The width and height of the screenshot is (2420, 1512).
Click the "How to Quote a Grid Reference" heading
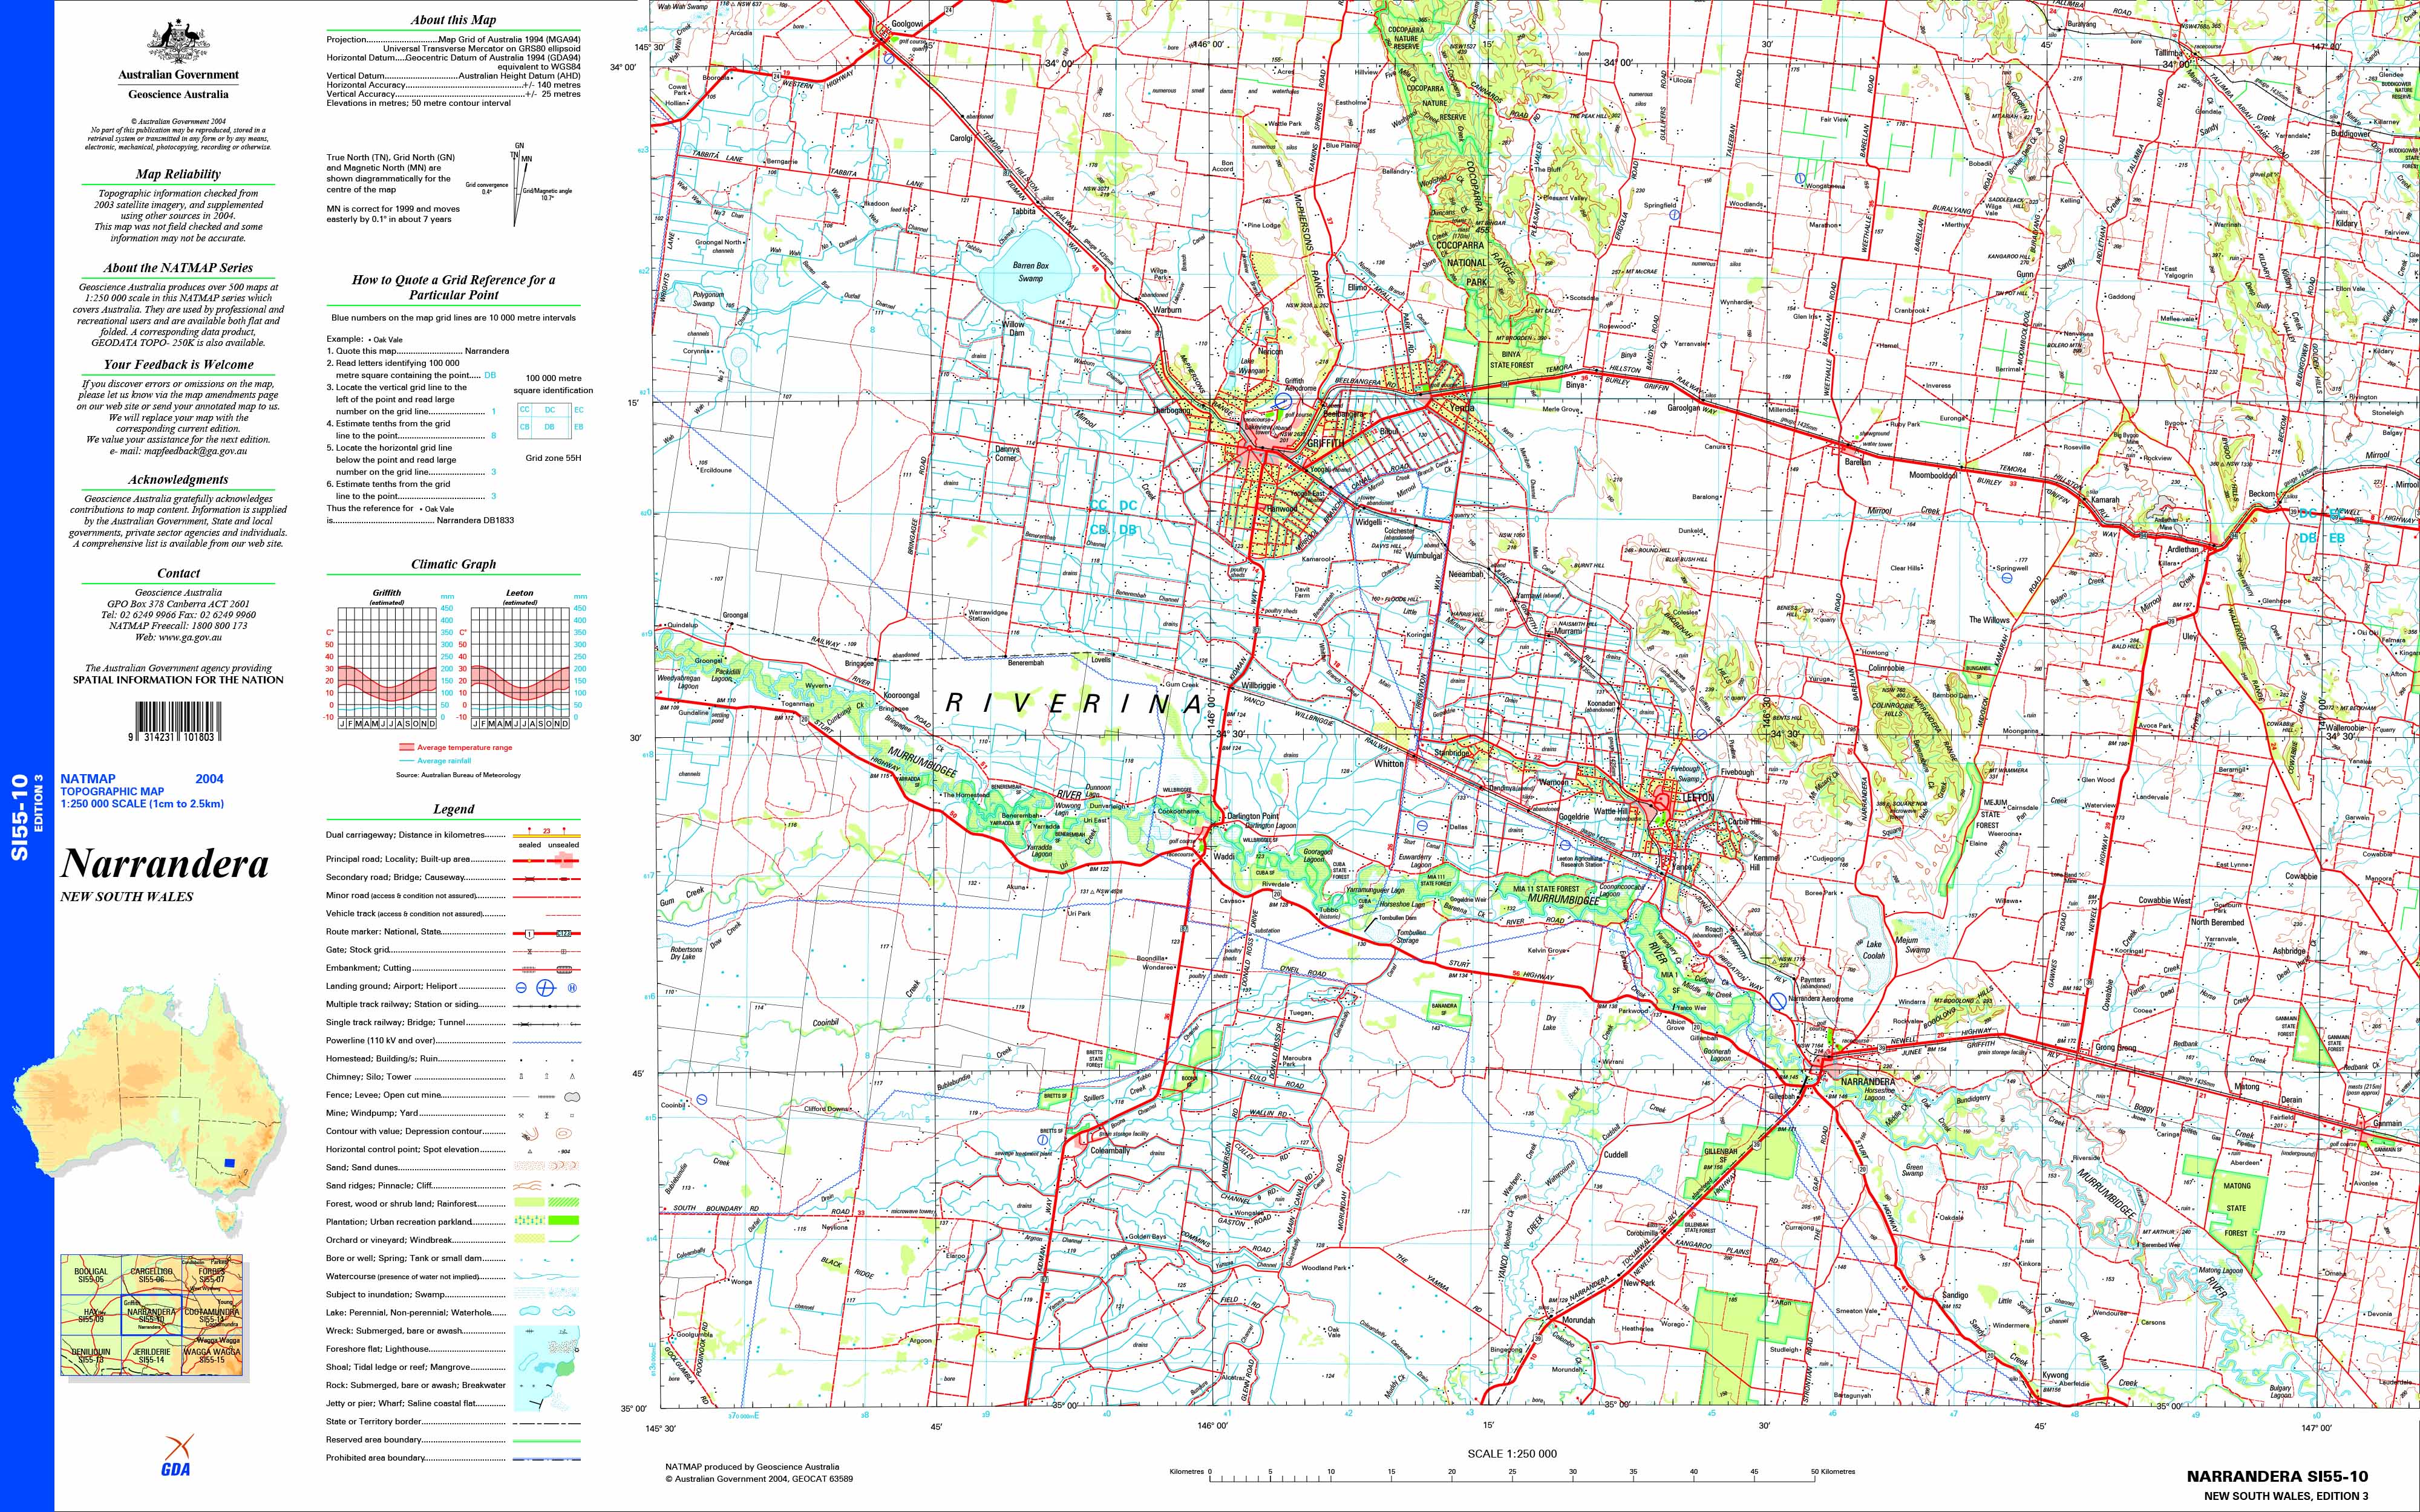pos(453,287)
